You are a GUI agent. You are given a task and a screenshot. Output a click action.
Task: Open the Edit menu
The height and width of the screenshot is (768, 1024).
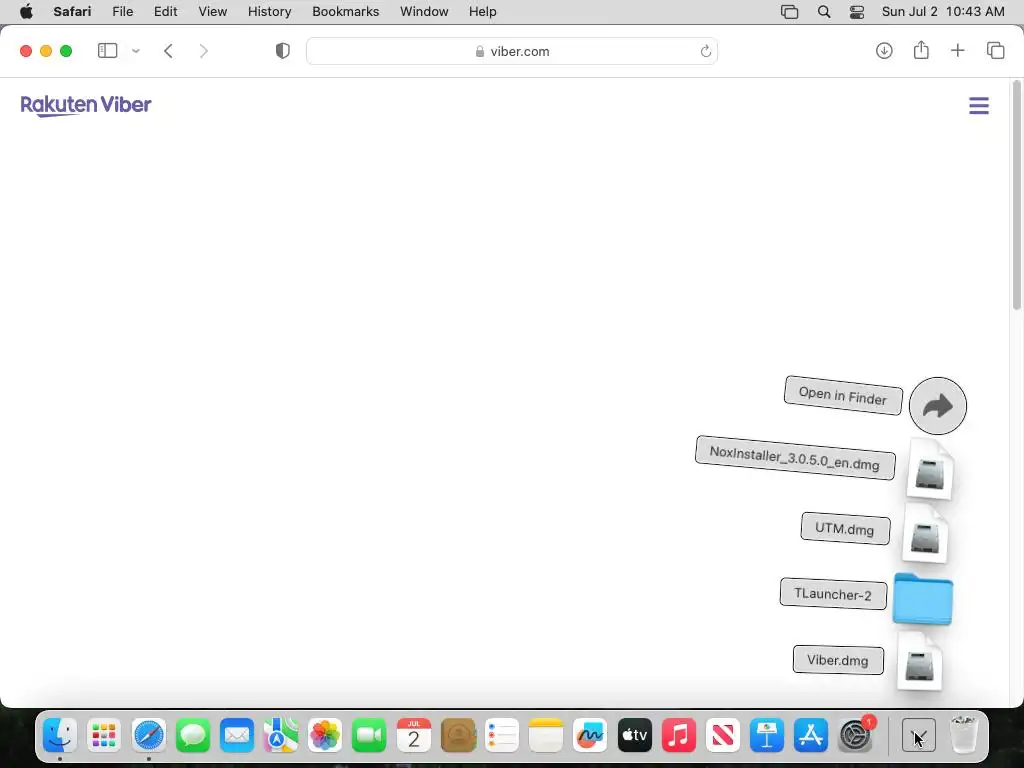165,12
